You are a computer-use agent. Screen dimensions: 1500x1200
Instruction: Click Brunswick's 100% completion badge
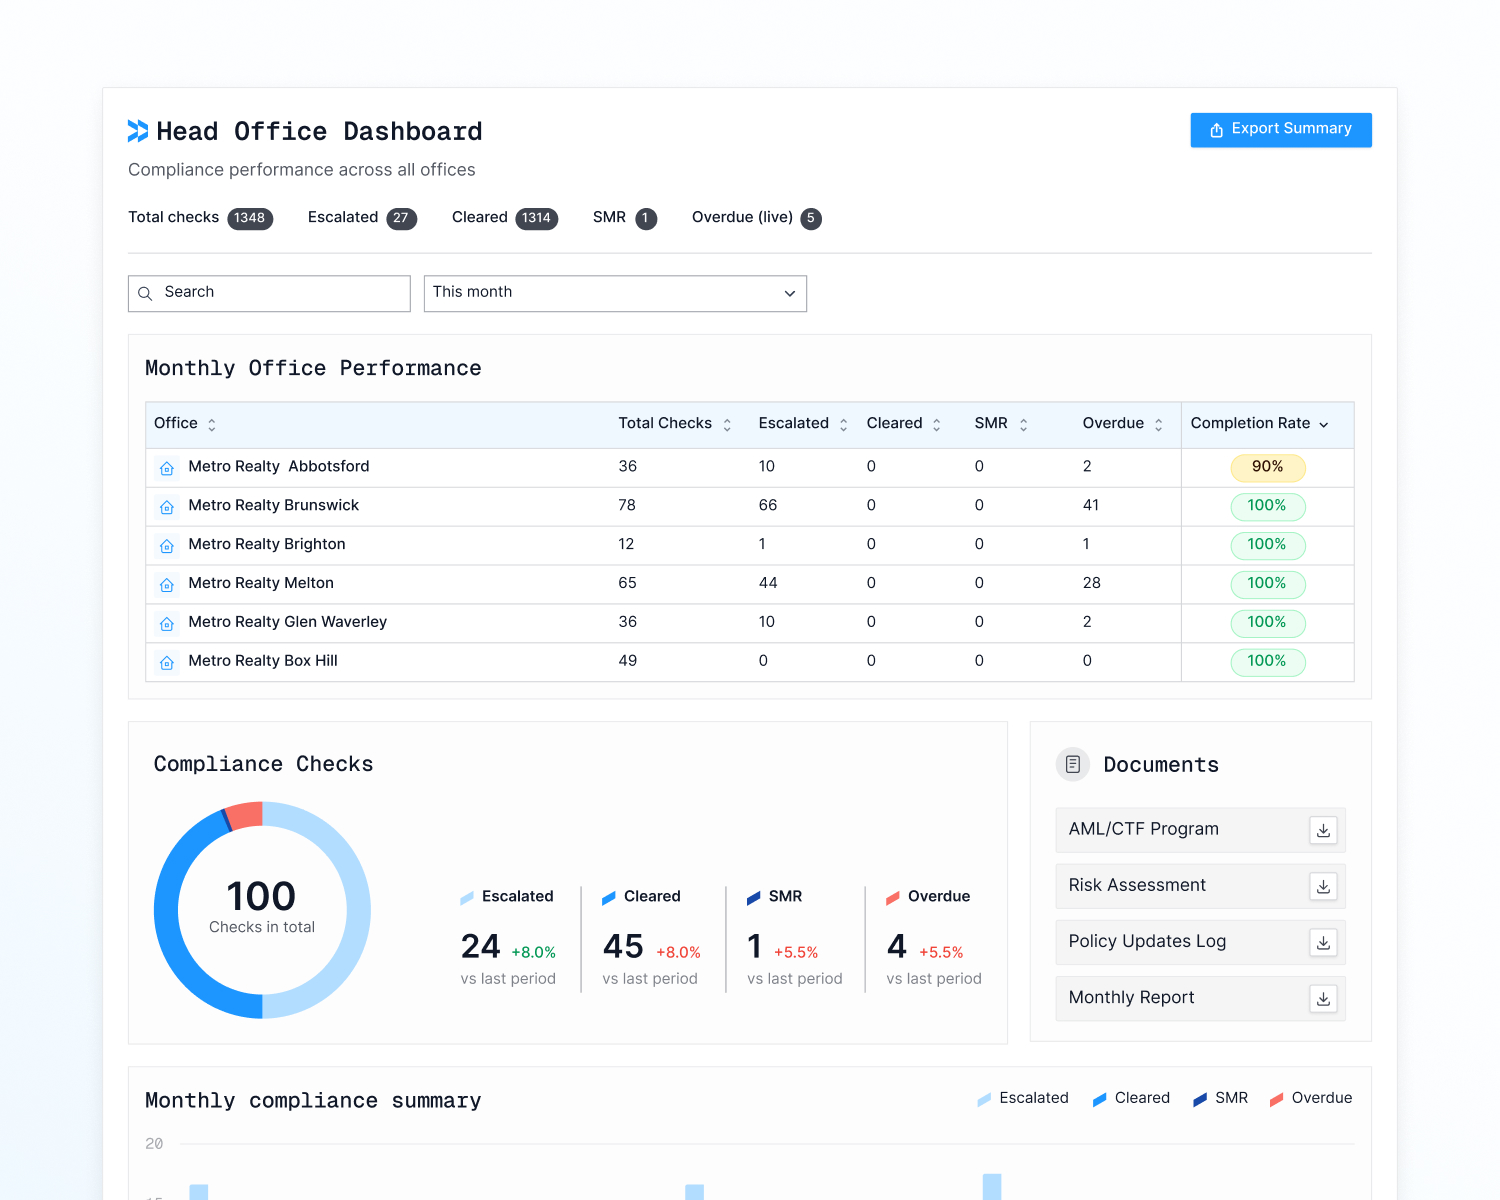(1268, 506)
